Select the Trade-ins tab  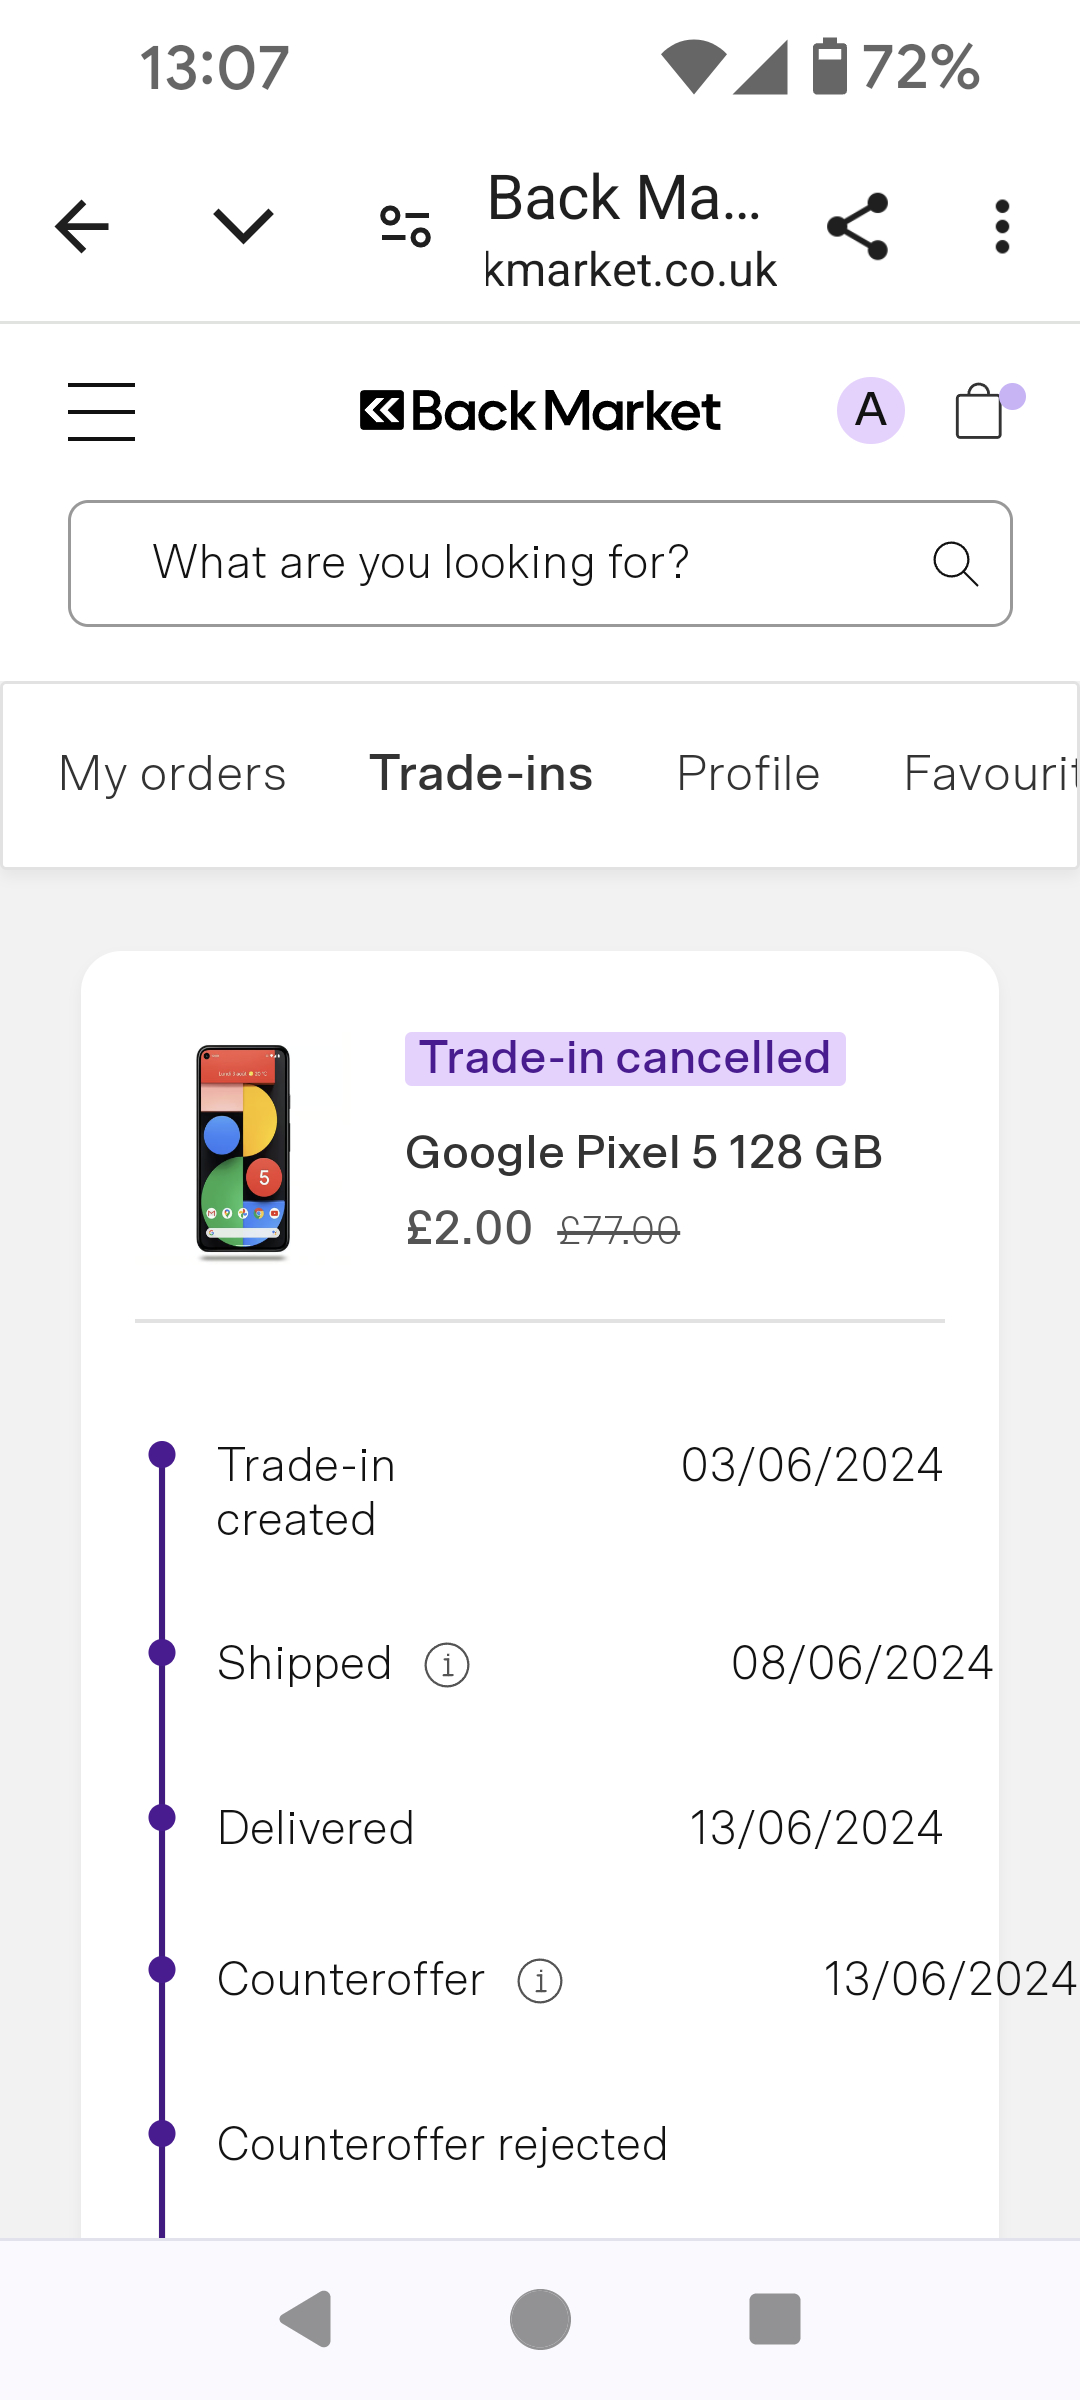pyautogui.click(x=481, y=774)
